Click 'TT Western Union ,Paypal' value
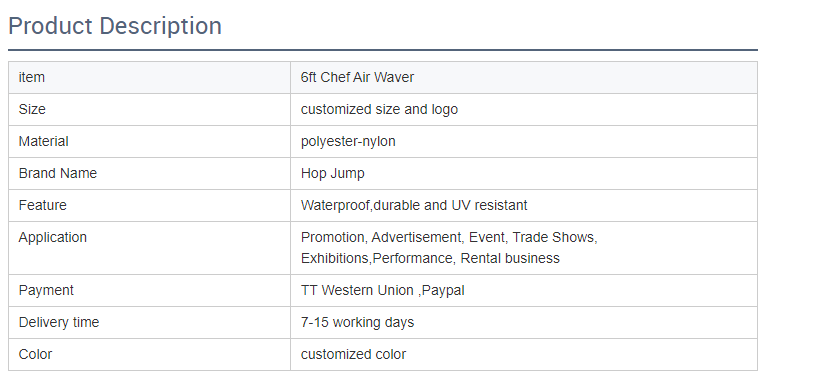Image resolution: width=816 pixels, height=380 pixels. tap(382, 290)
